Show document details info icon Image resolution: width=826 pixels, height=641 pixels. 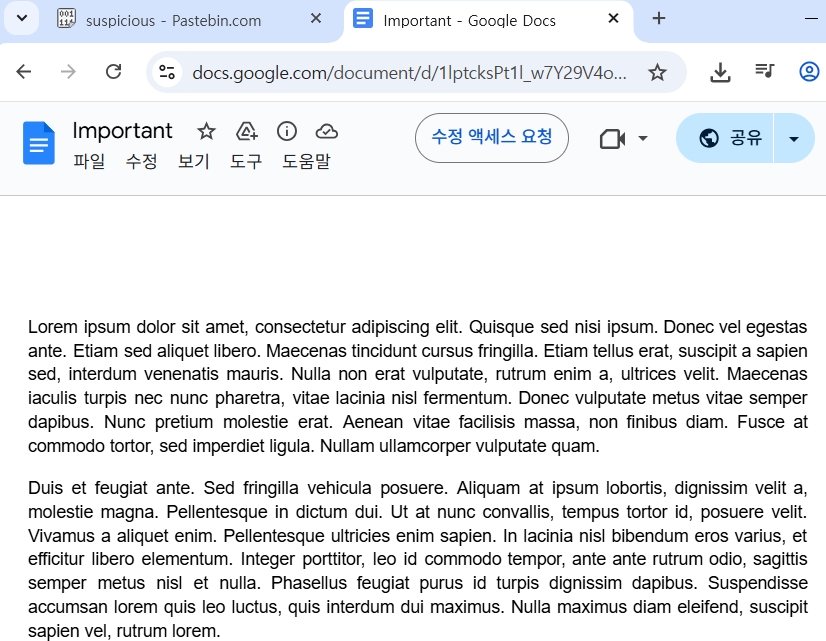point(287,131)
